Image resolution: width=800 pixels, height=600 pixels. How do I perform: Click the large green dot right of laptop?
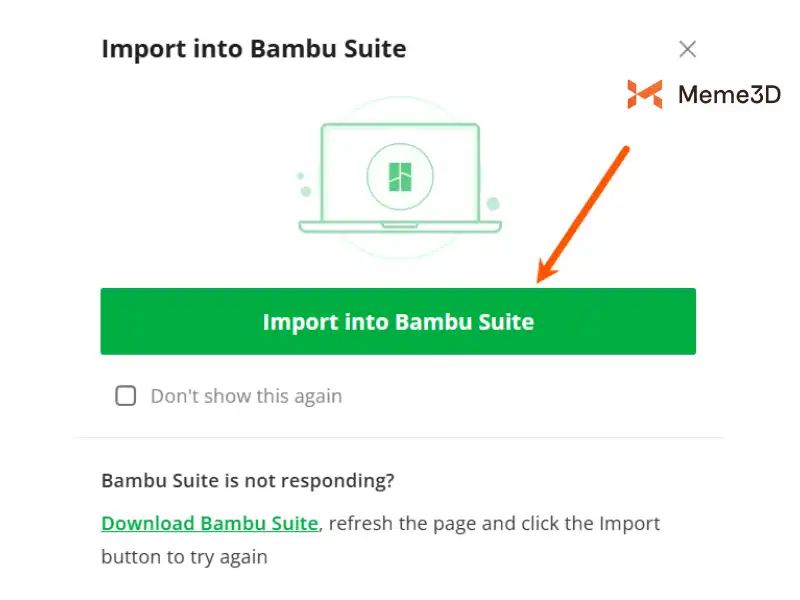(493, 204)
